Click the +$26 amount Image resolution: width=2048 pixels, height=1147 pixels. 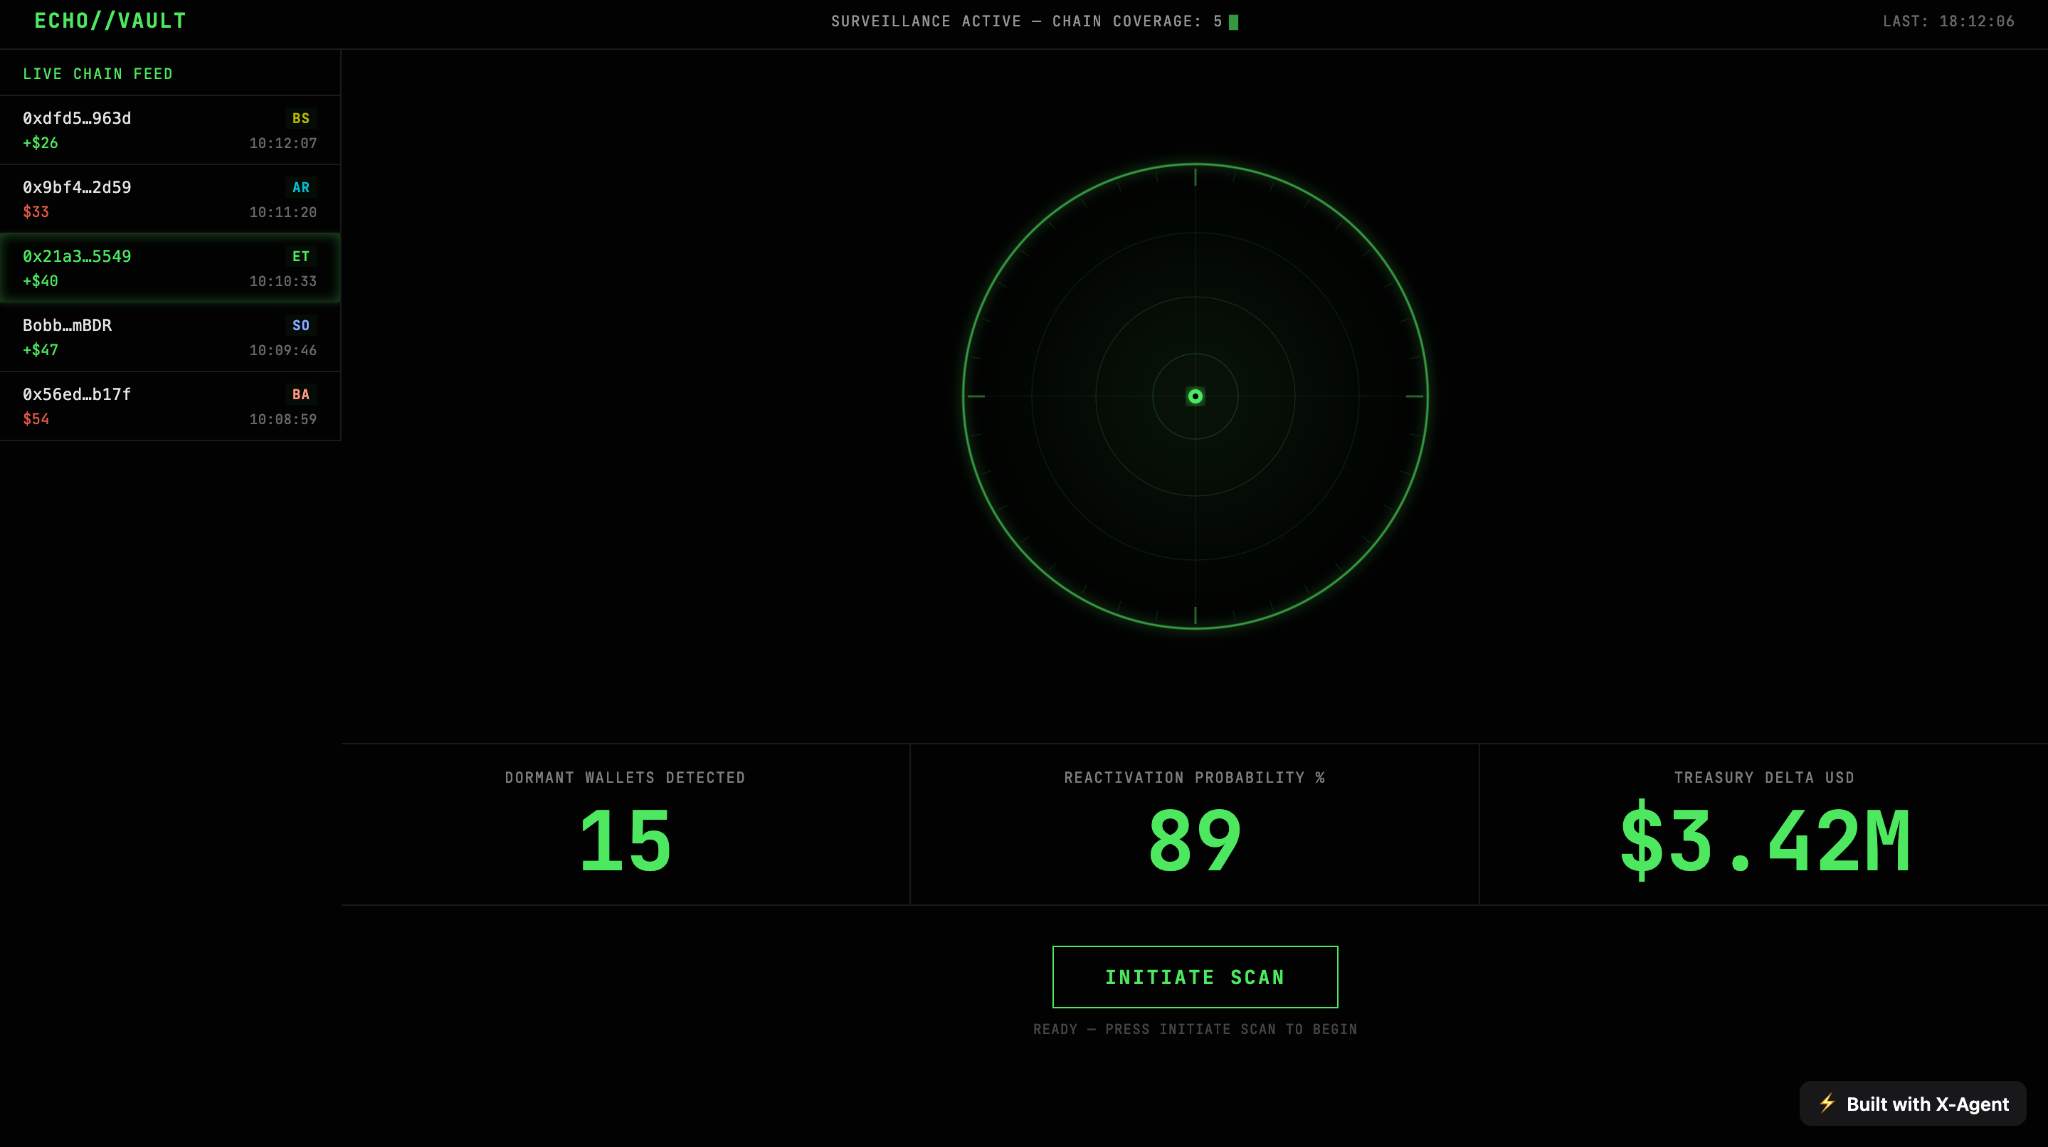coord(40,143)
